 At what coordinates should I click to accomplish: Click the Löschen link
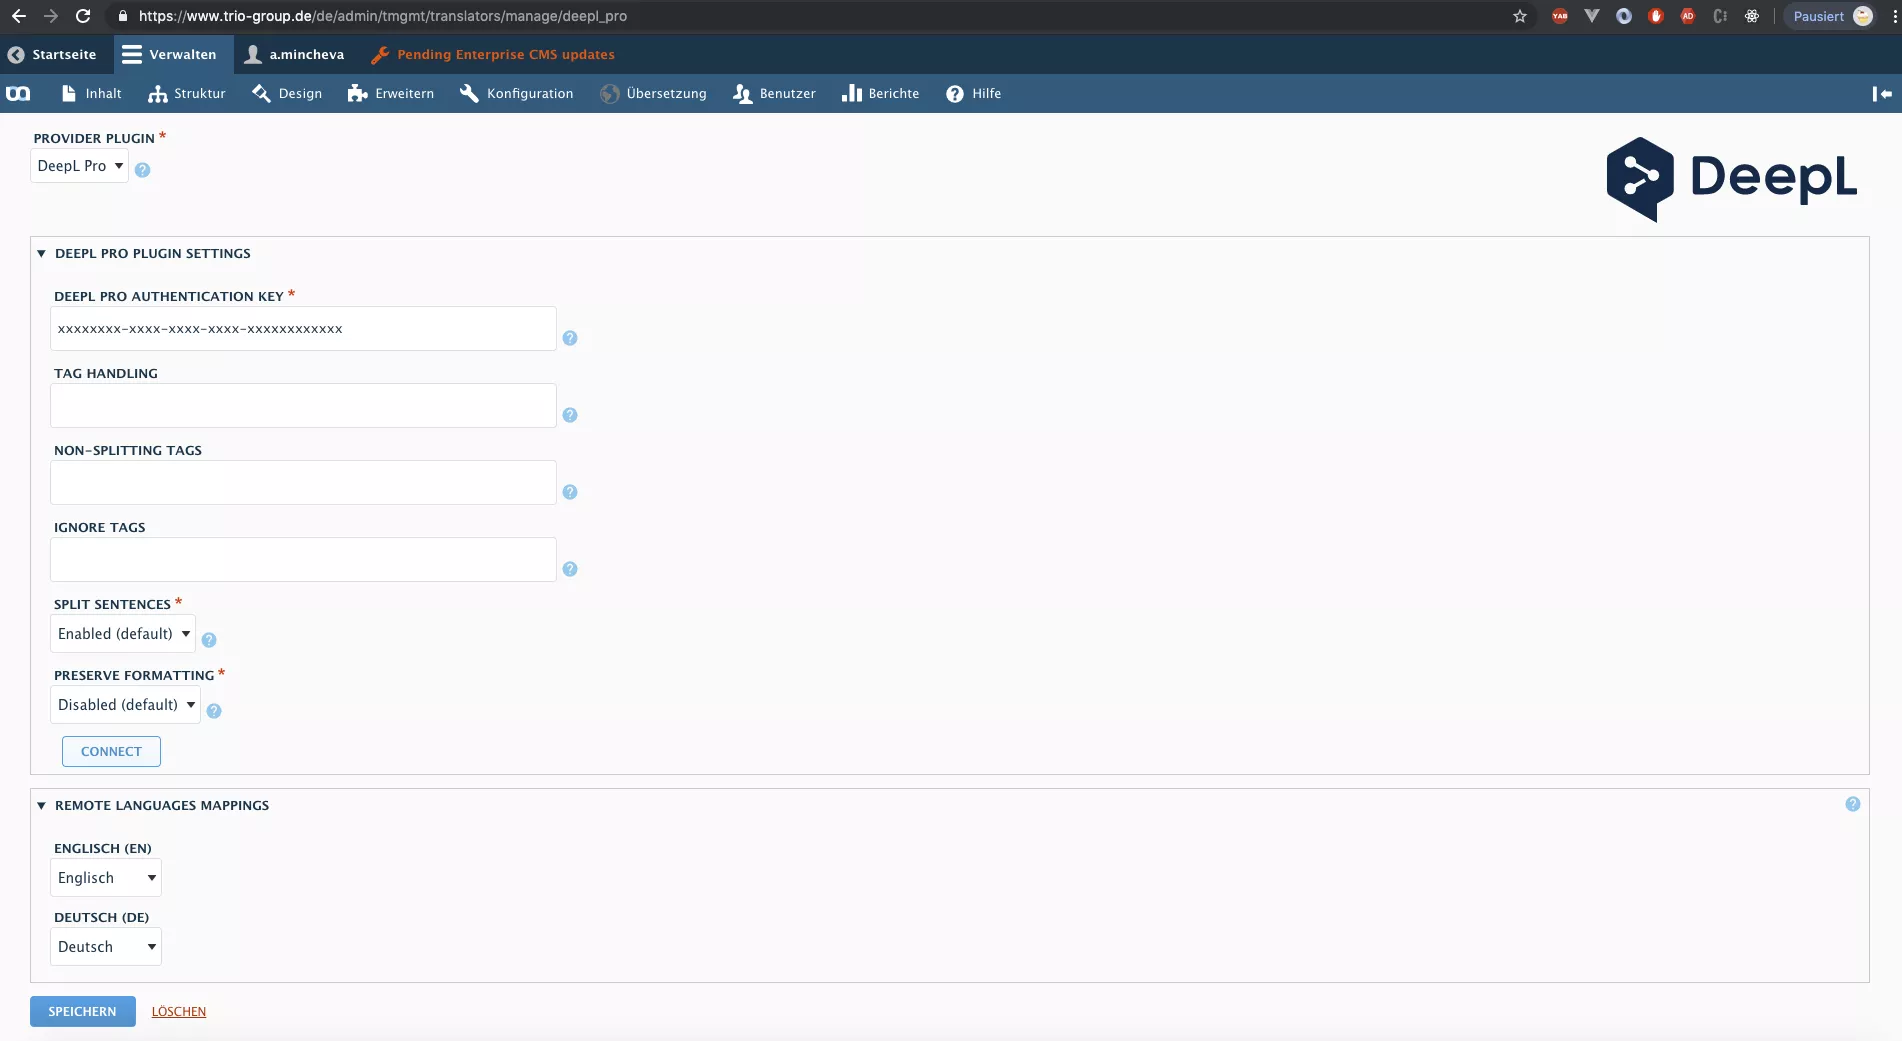pos(179,1011)
